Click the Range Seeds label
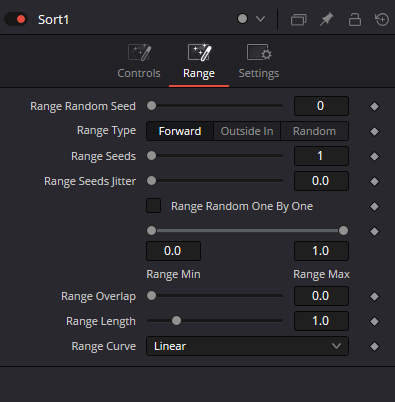 103,156
